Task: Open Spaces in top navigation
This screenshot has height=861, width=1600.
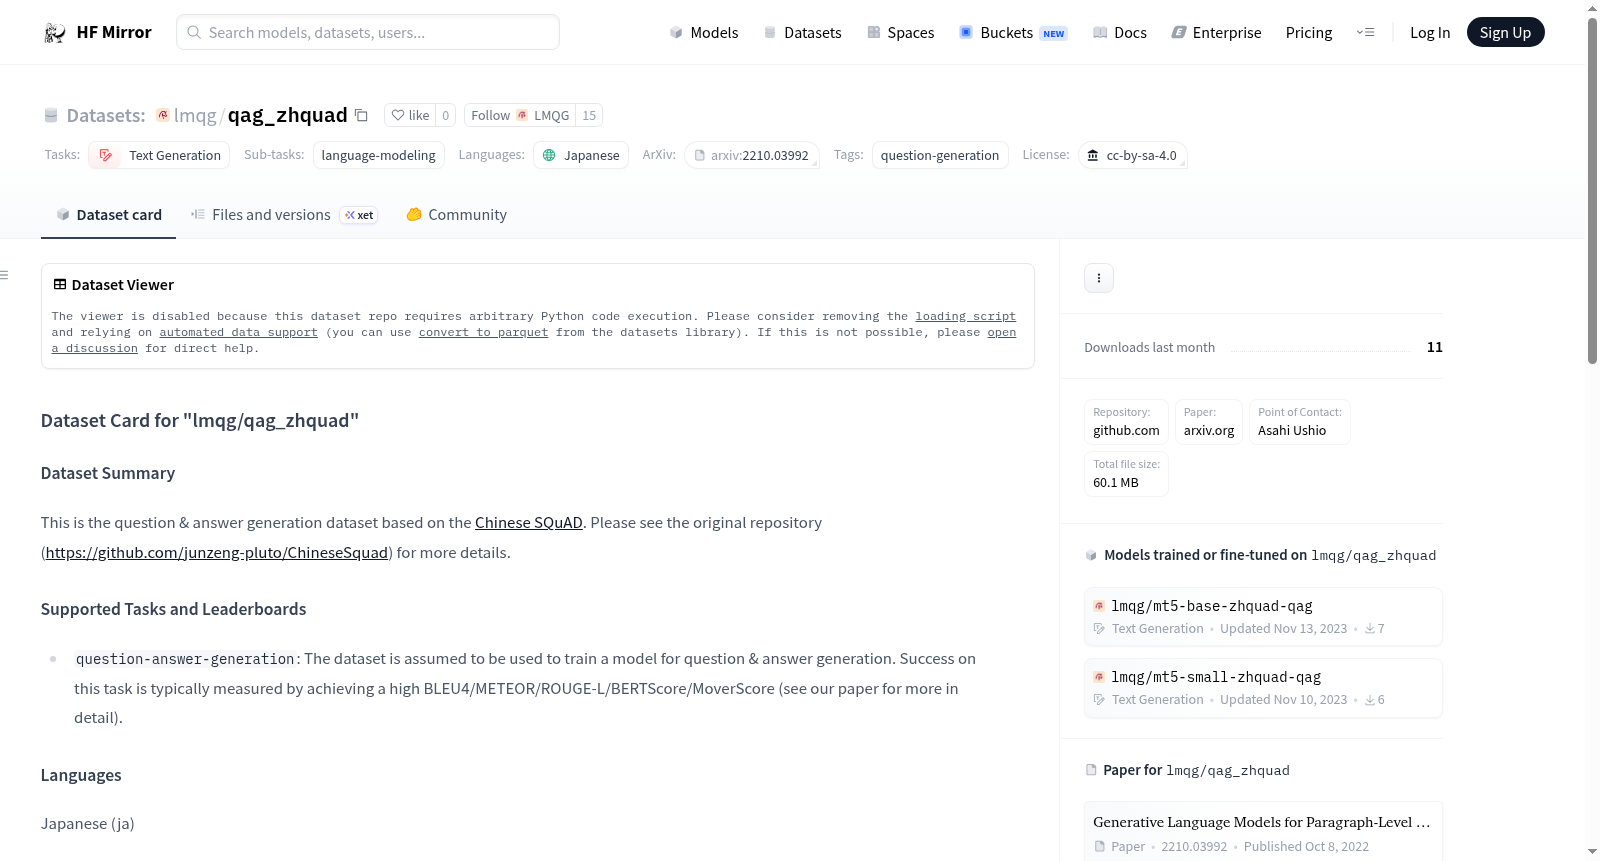Action: 900,33
